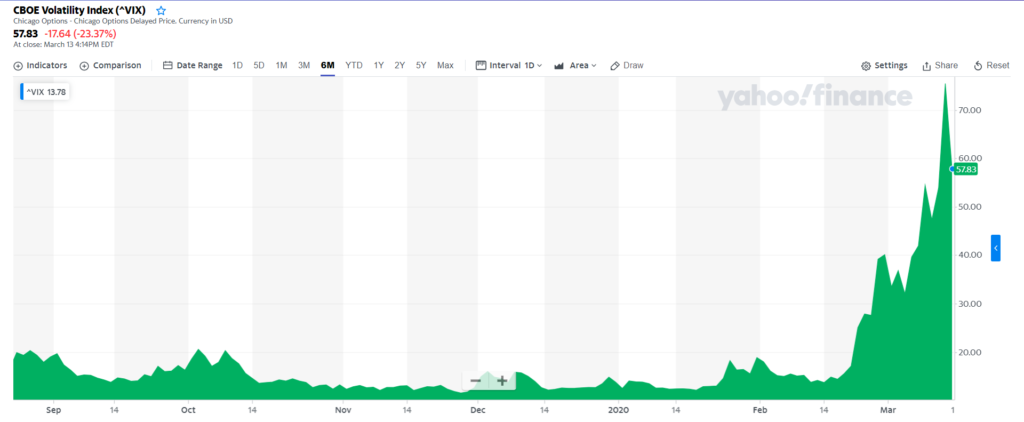This screenshot has width=1024, height=422.
Task: Share the chart
Action: tap(940, 65)
